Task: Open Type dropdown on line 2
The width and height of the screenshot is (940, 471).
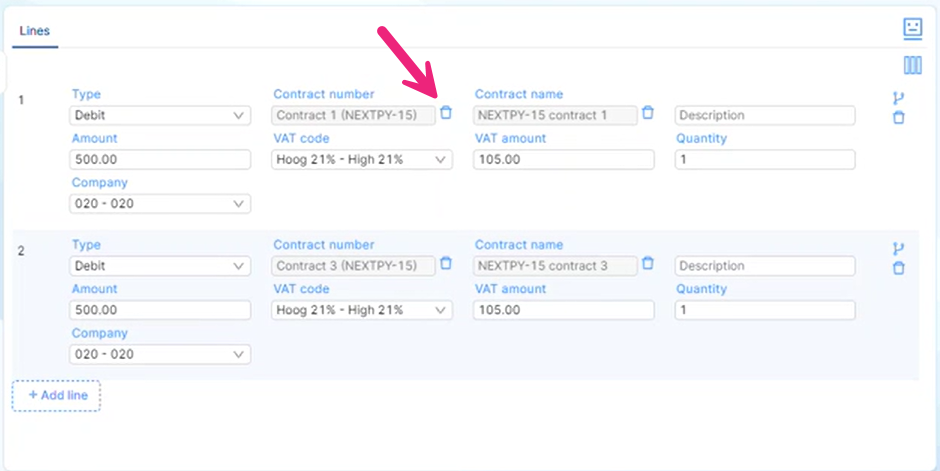Action: coord(160,266)
